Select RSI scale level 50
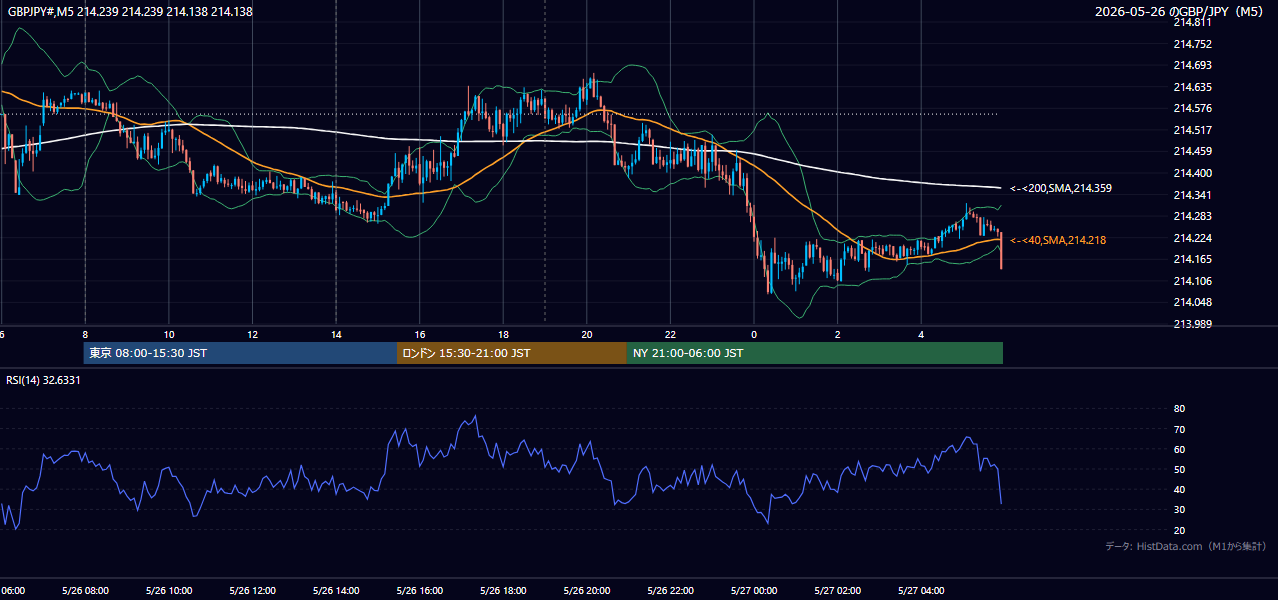Screen dimensions: 1278x600 (1179, 470)
